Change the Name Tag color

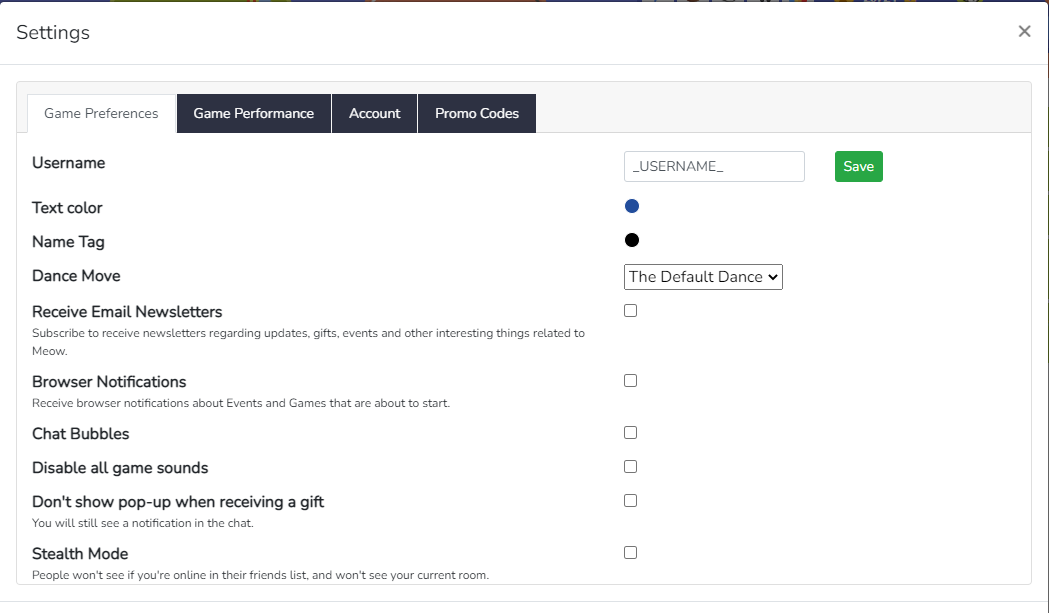click(x=631, y=239)
